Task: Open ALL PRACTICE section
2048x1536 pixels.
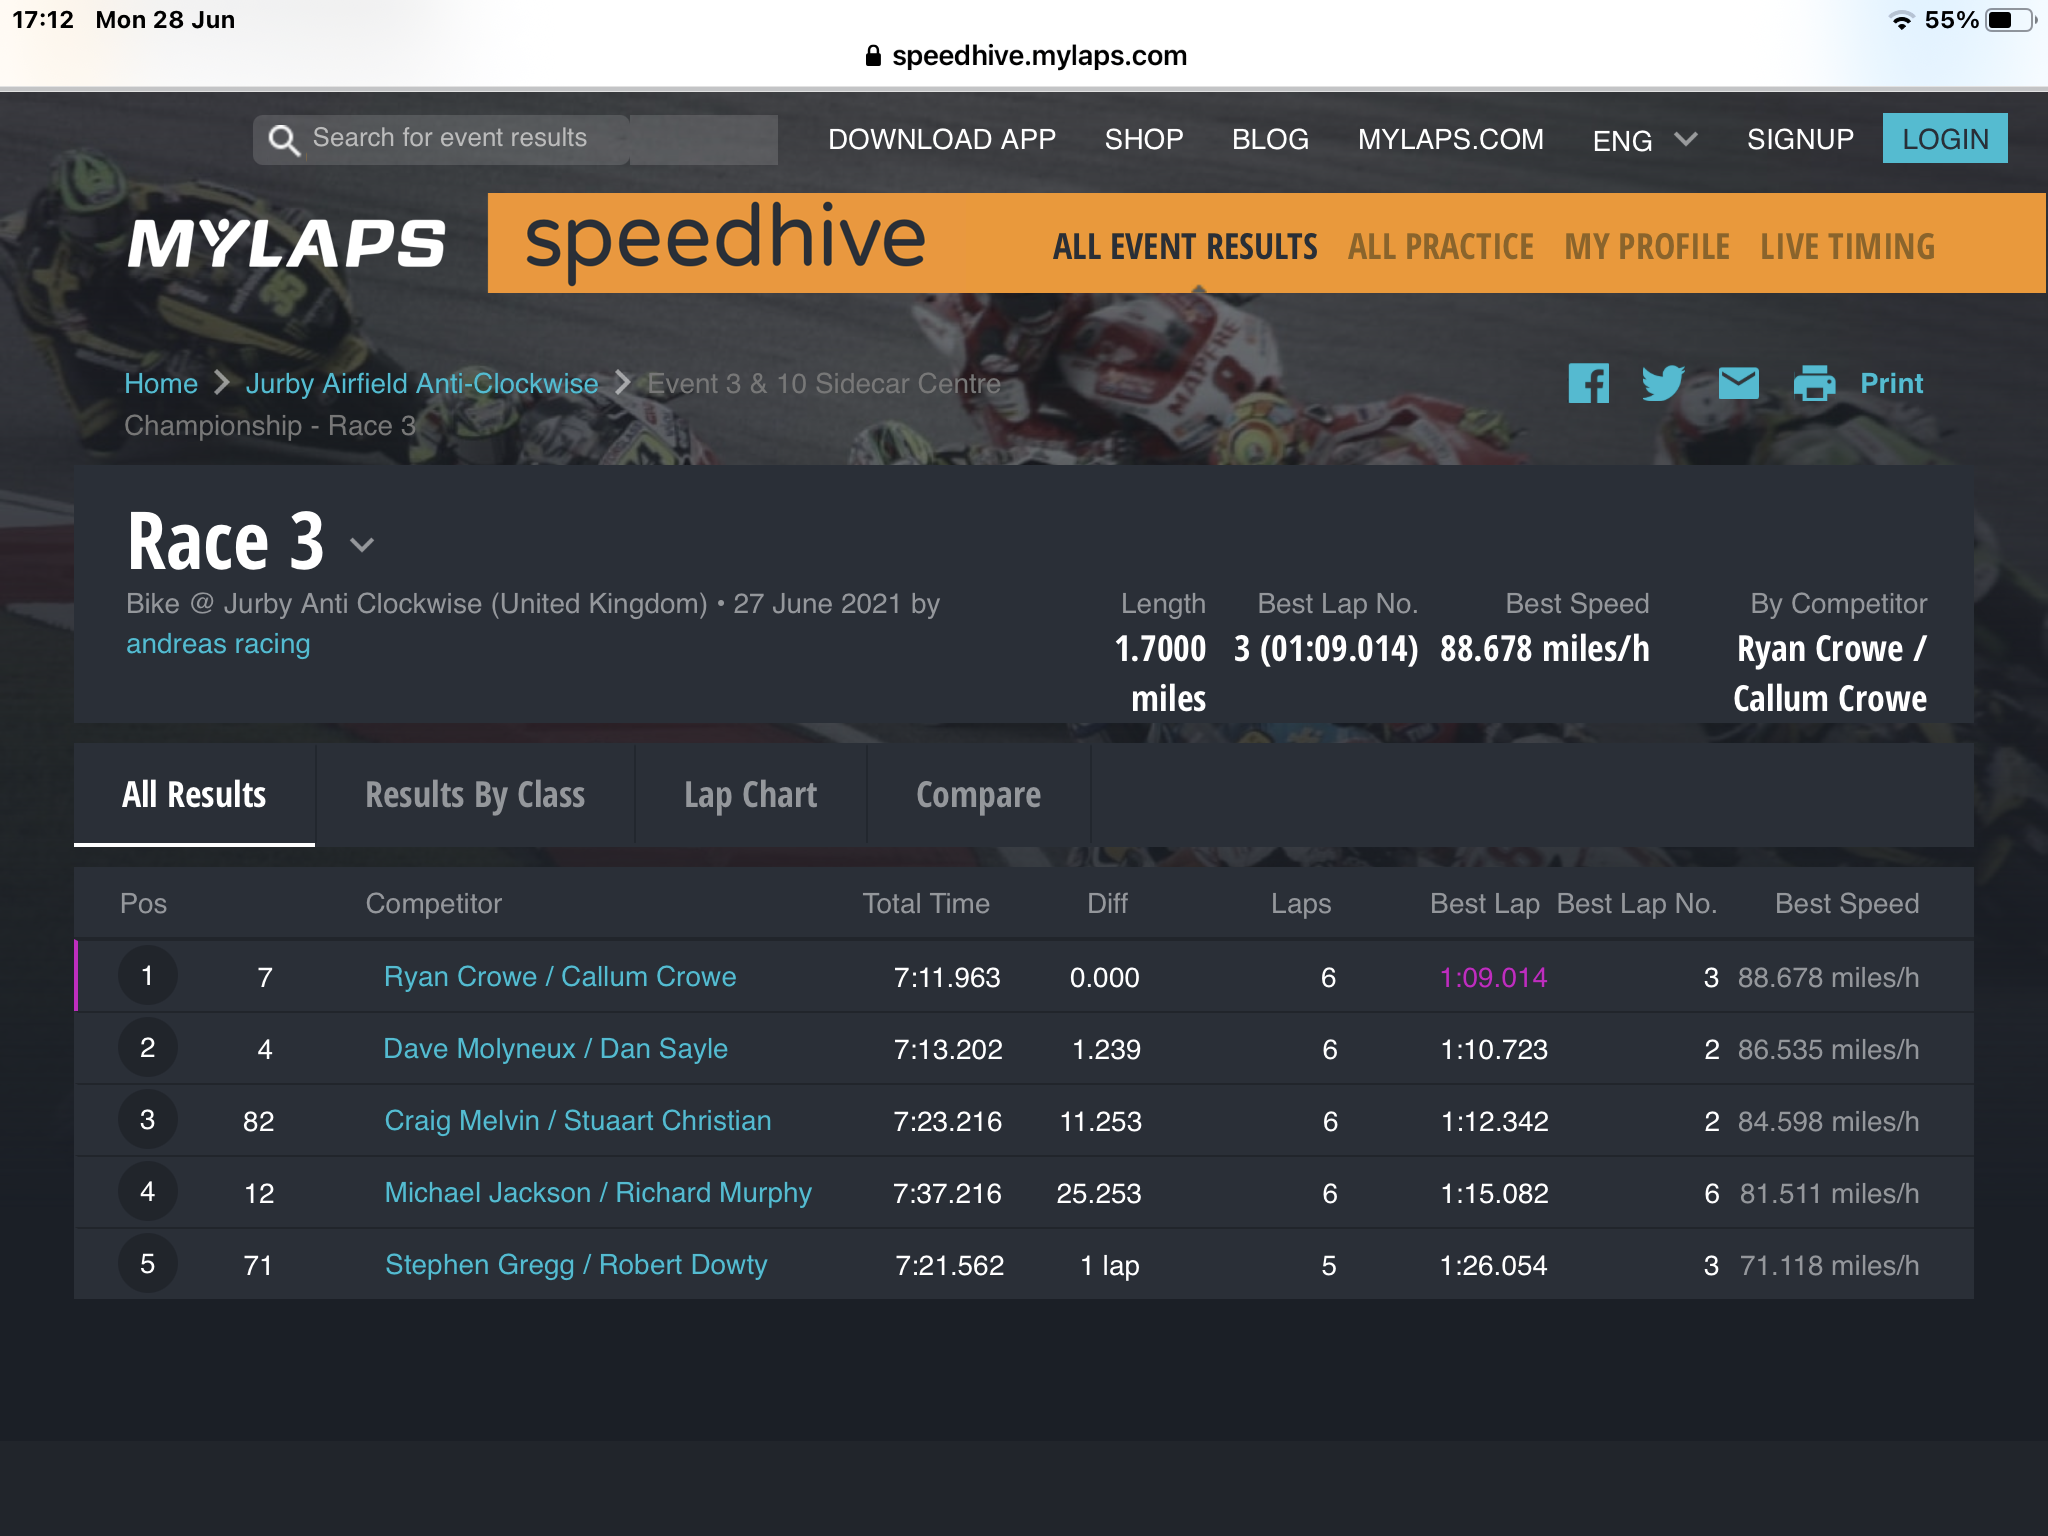Action: (x=1440, y=247)
